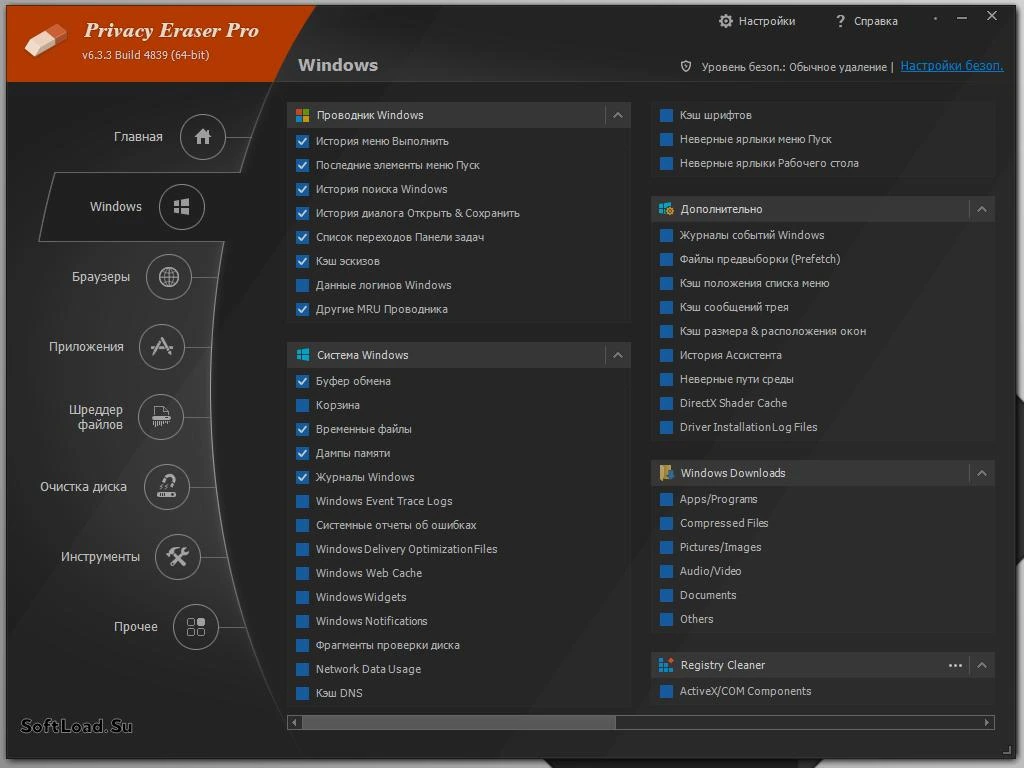Open the Прочее tab label
Viewport: 1024px width, 768px height.
point(136,627)
